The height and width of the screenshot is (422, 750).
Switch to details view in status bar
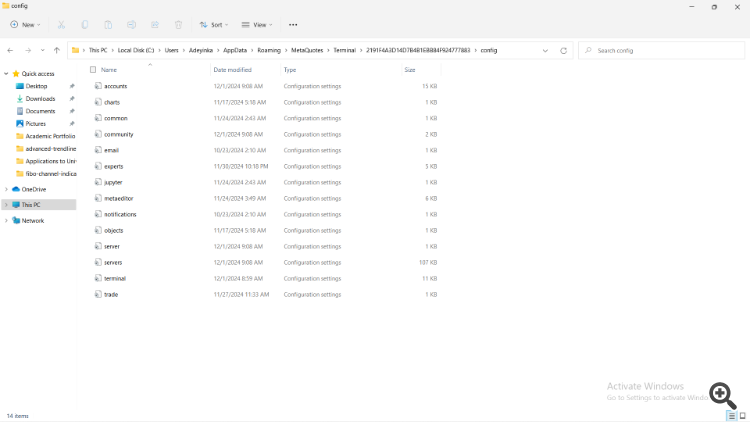[x=731, y=416]
